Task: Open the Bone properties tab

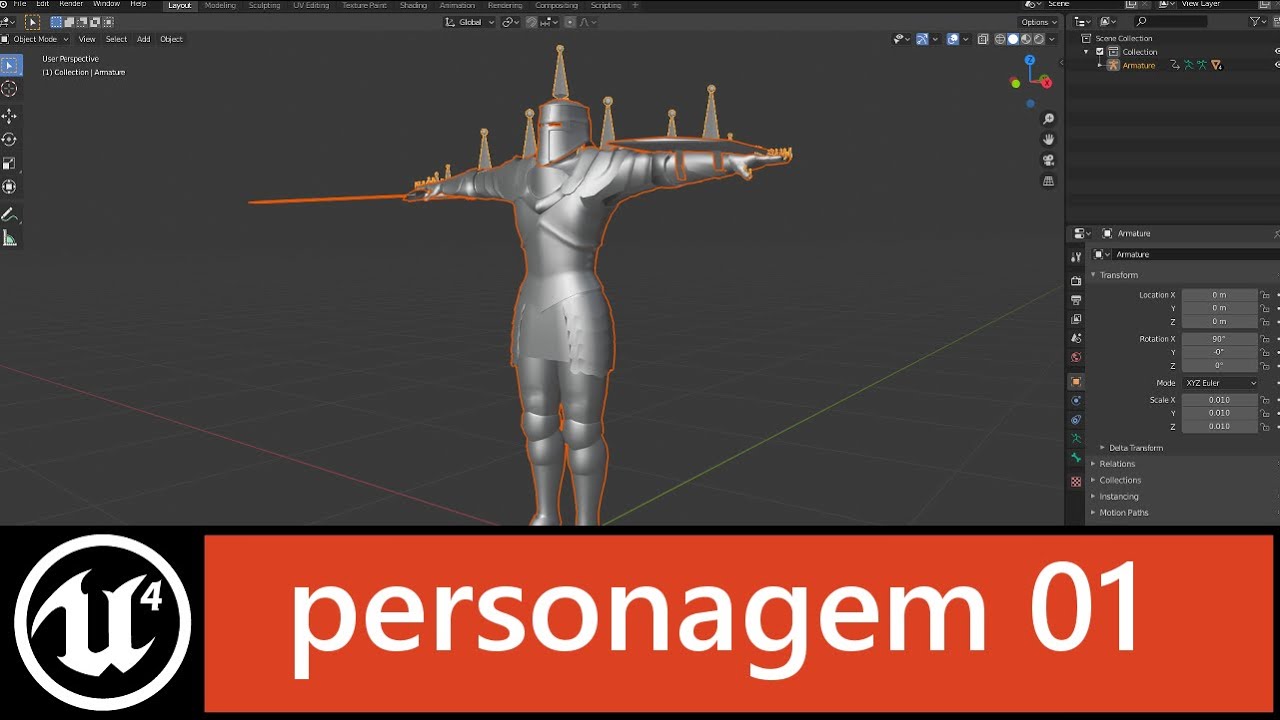Action: pyautogui.click(x=1076, y=458)
